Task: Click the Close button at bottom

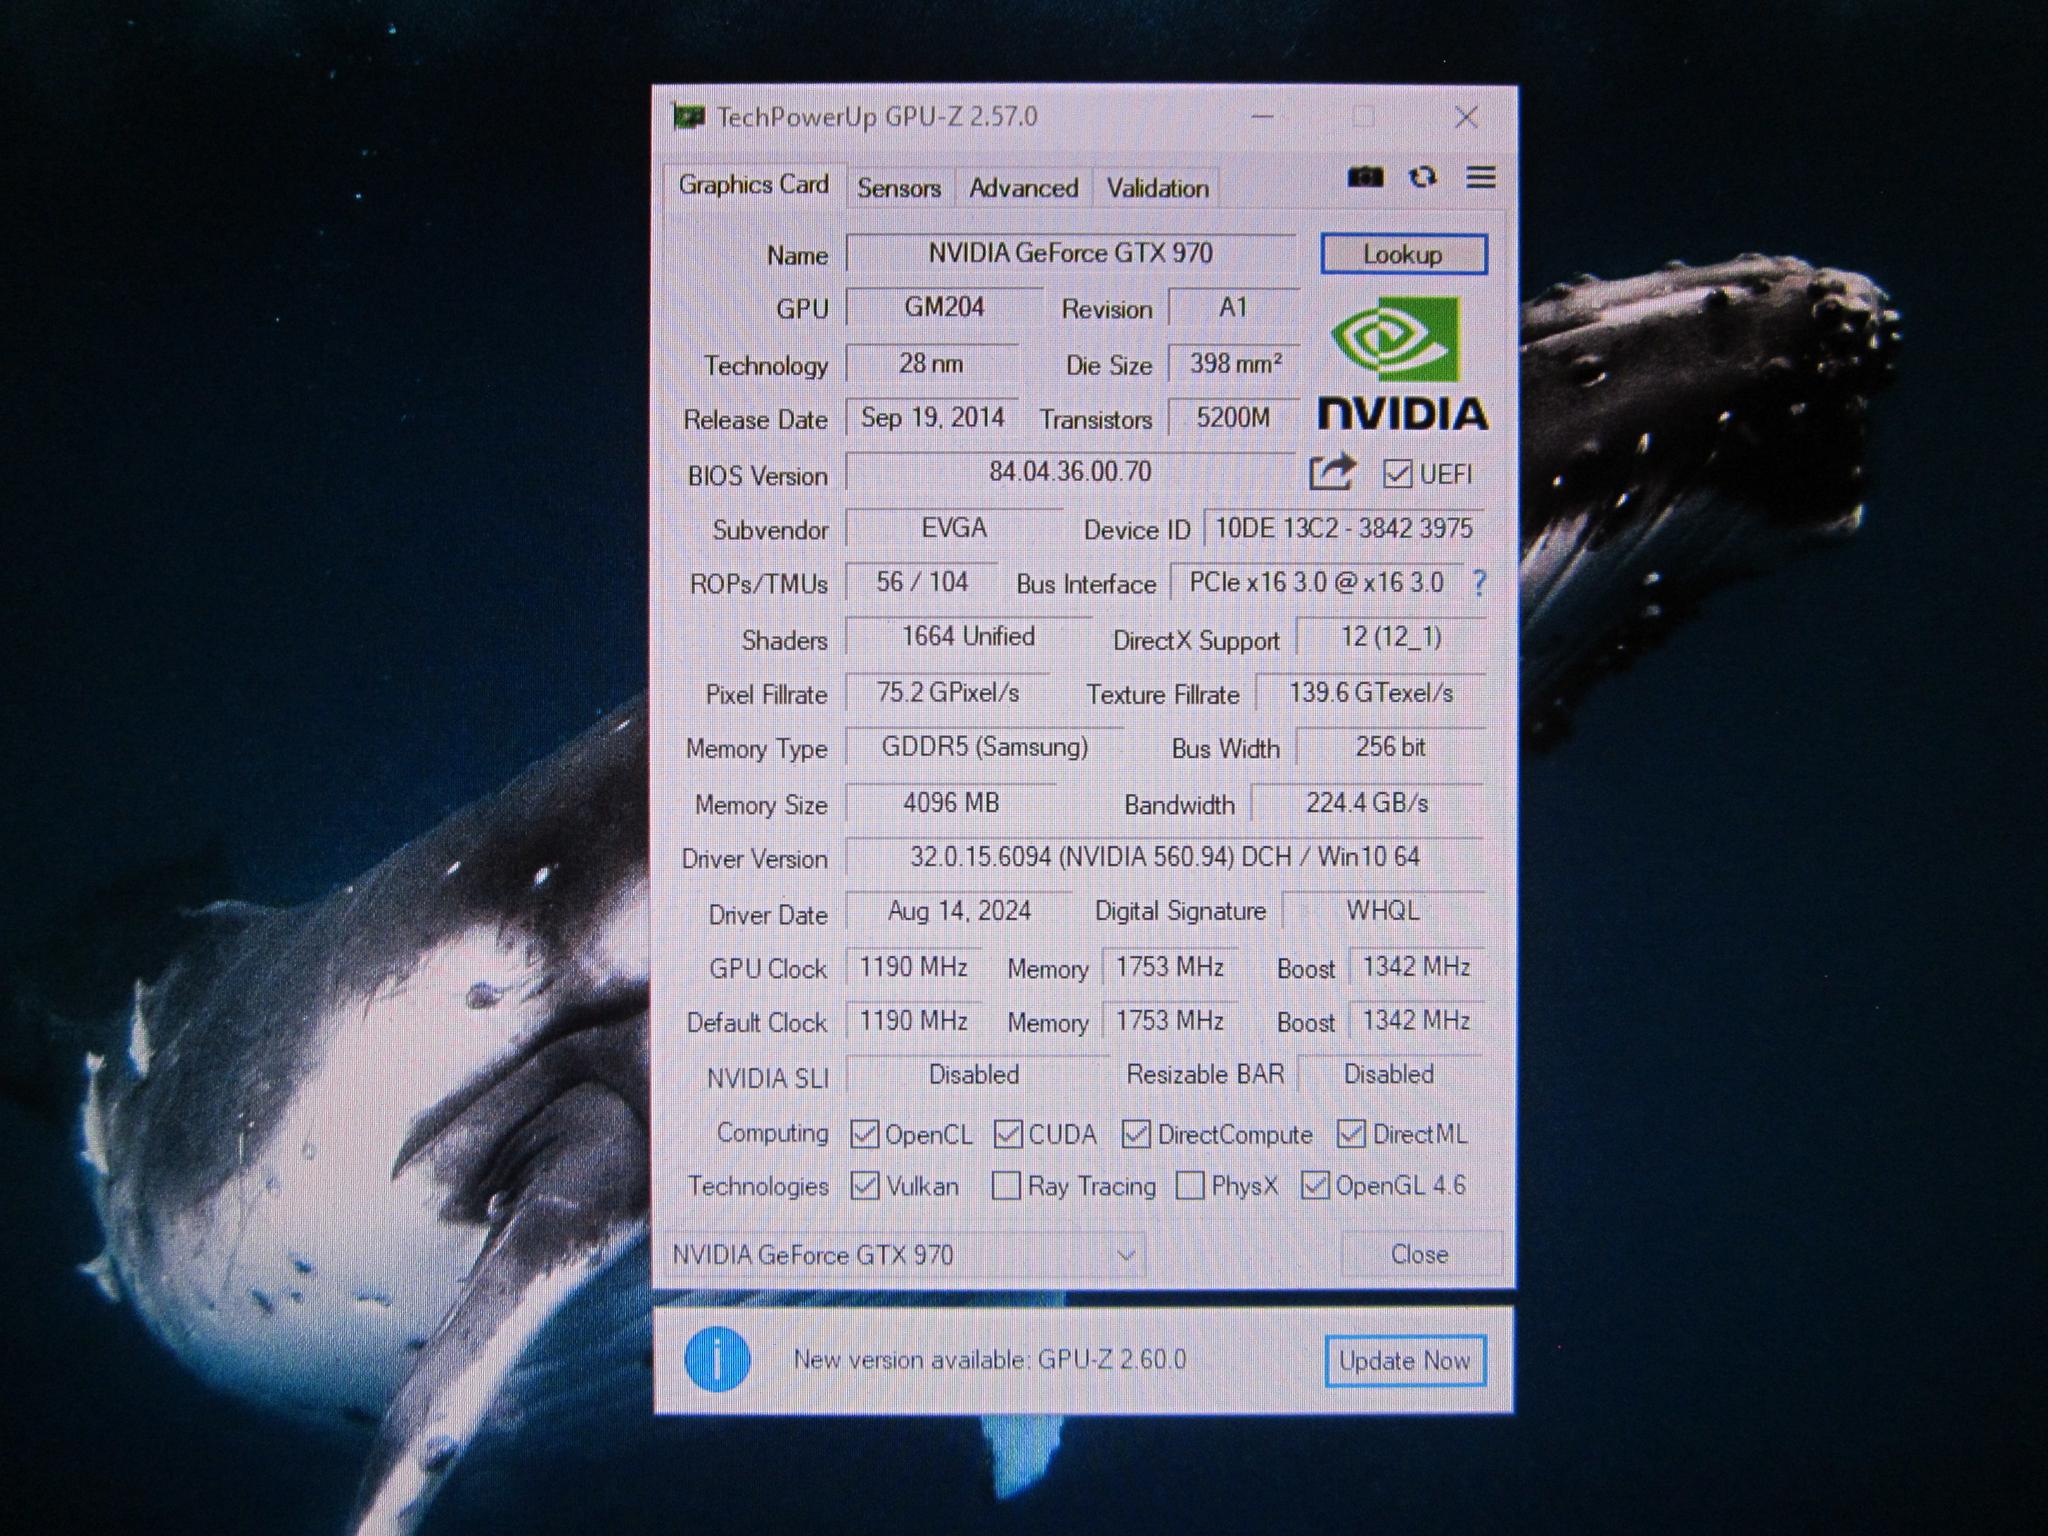Action: (1420, 1254)
